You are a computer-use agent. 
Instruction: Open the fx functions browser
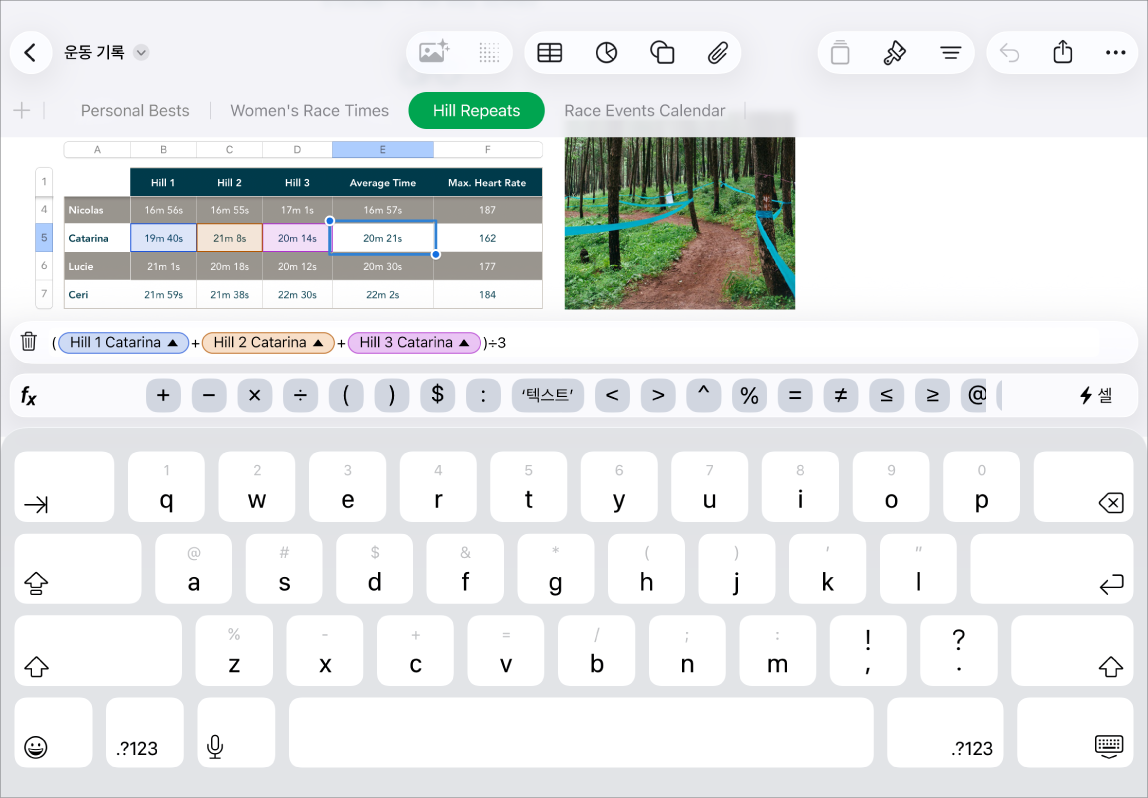click(x=29, y=396)
